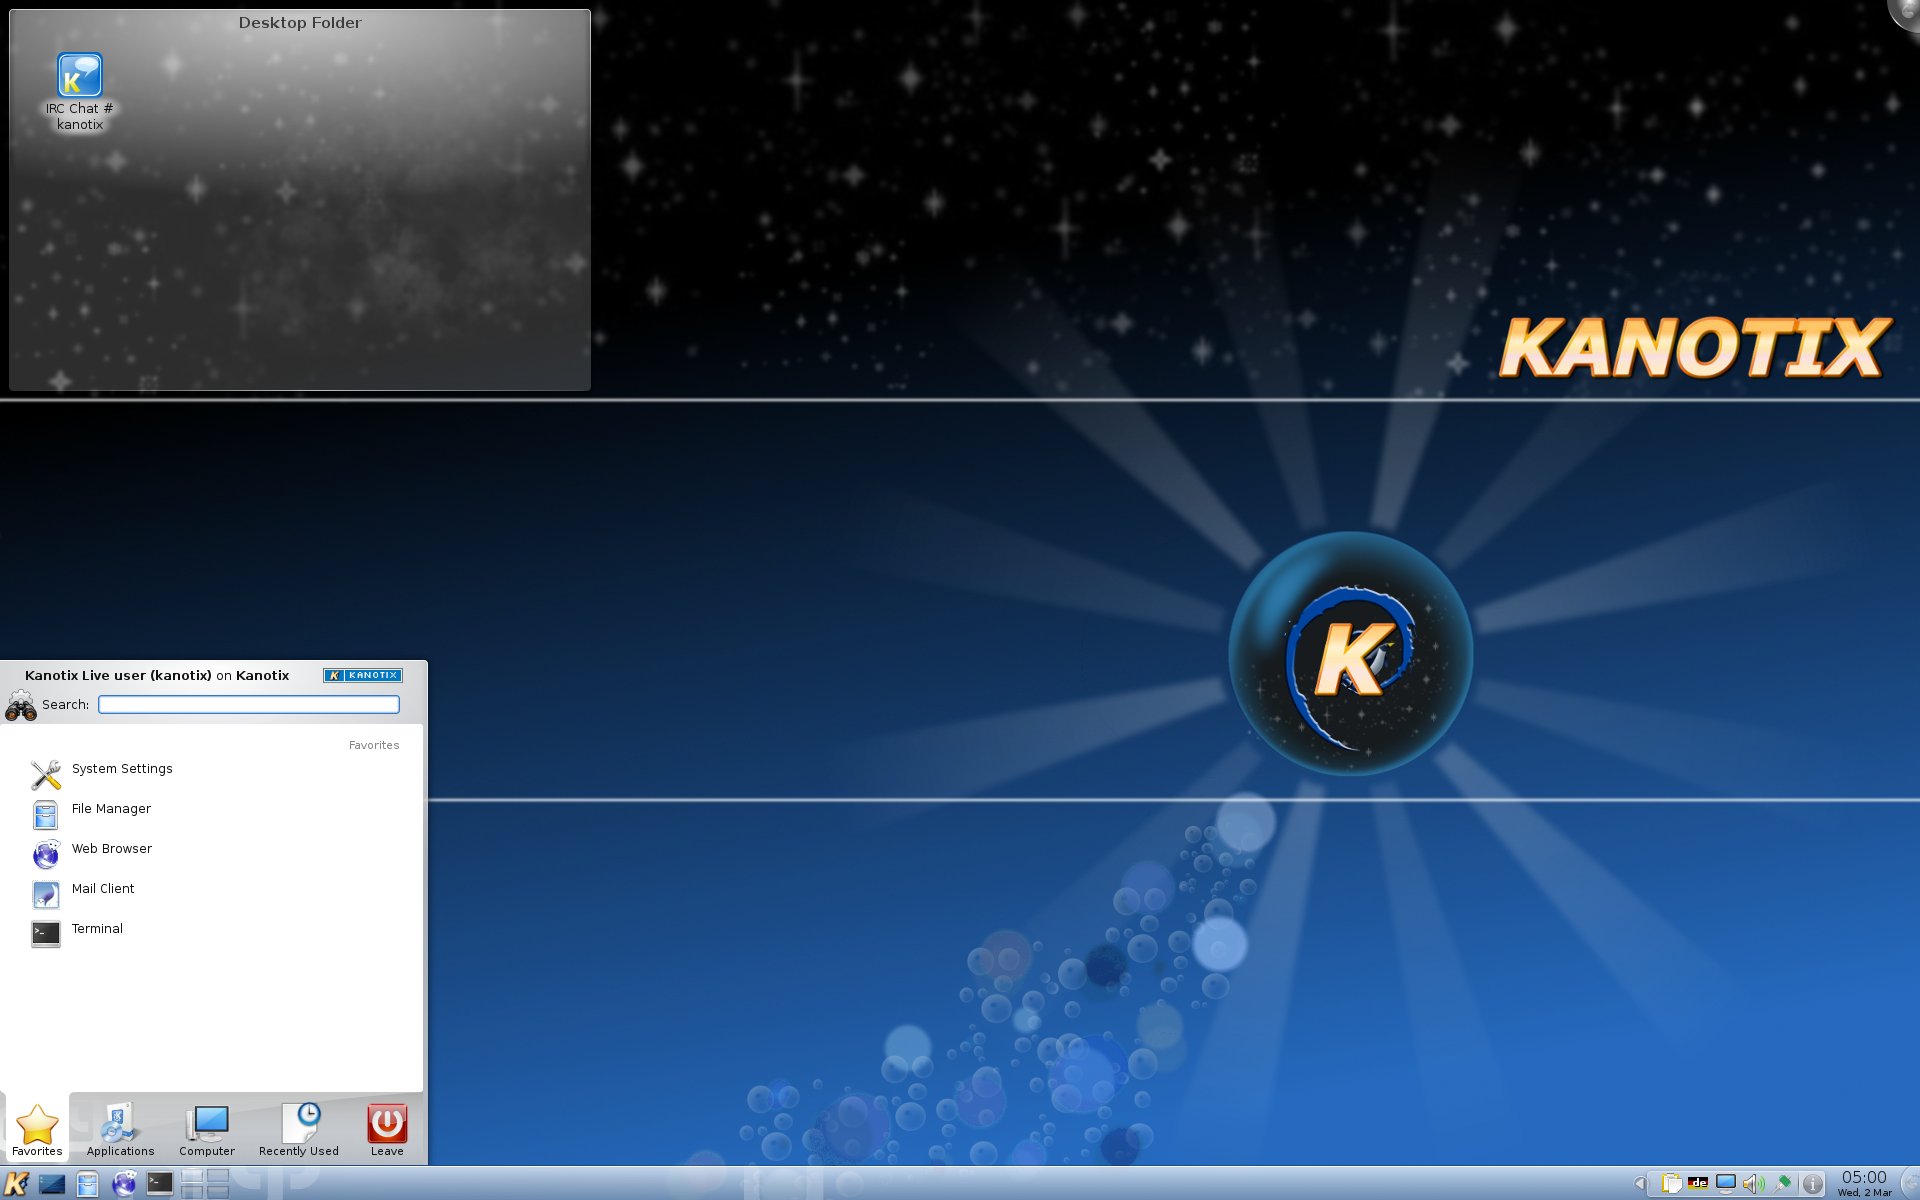
Task: Click network connection tray icon
Action: (1782, 1184)
